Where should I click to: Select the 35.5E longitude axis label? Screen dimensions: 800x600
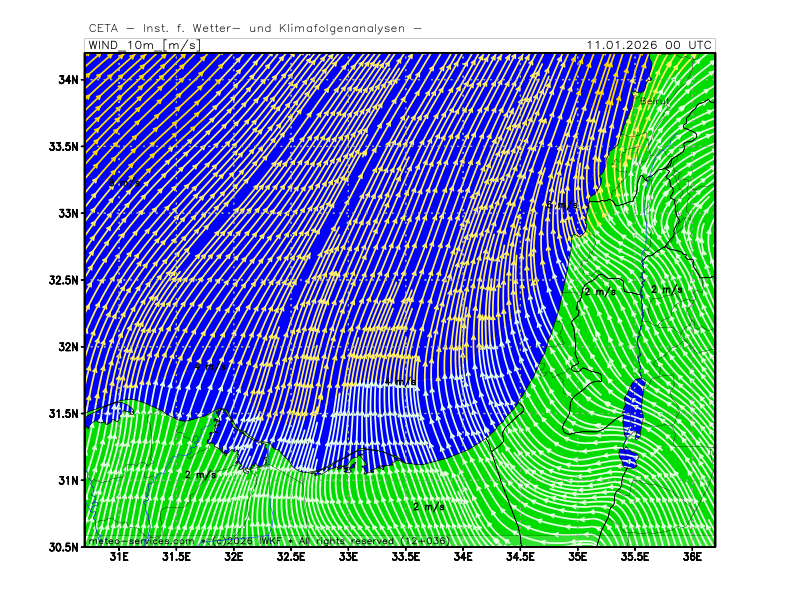(x=635, y=557)
